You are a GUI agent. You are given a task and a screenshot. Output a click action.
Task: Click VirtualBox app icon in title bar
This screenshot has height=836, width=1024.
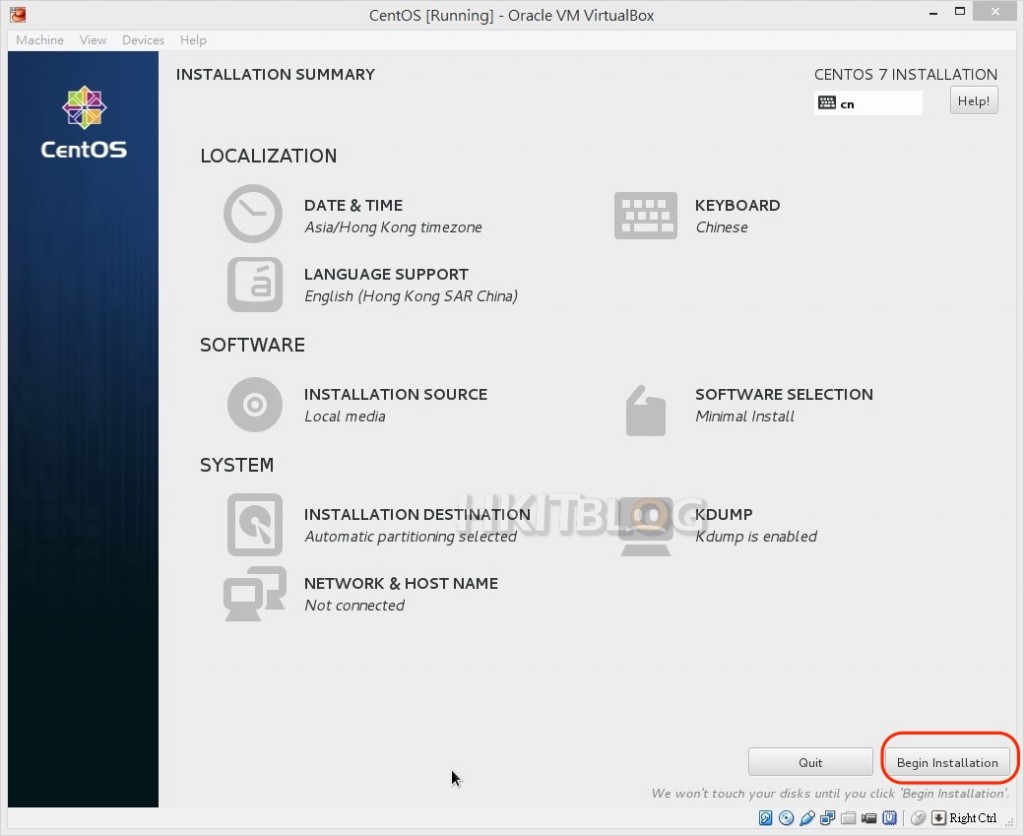pos(18,14)
